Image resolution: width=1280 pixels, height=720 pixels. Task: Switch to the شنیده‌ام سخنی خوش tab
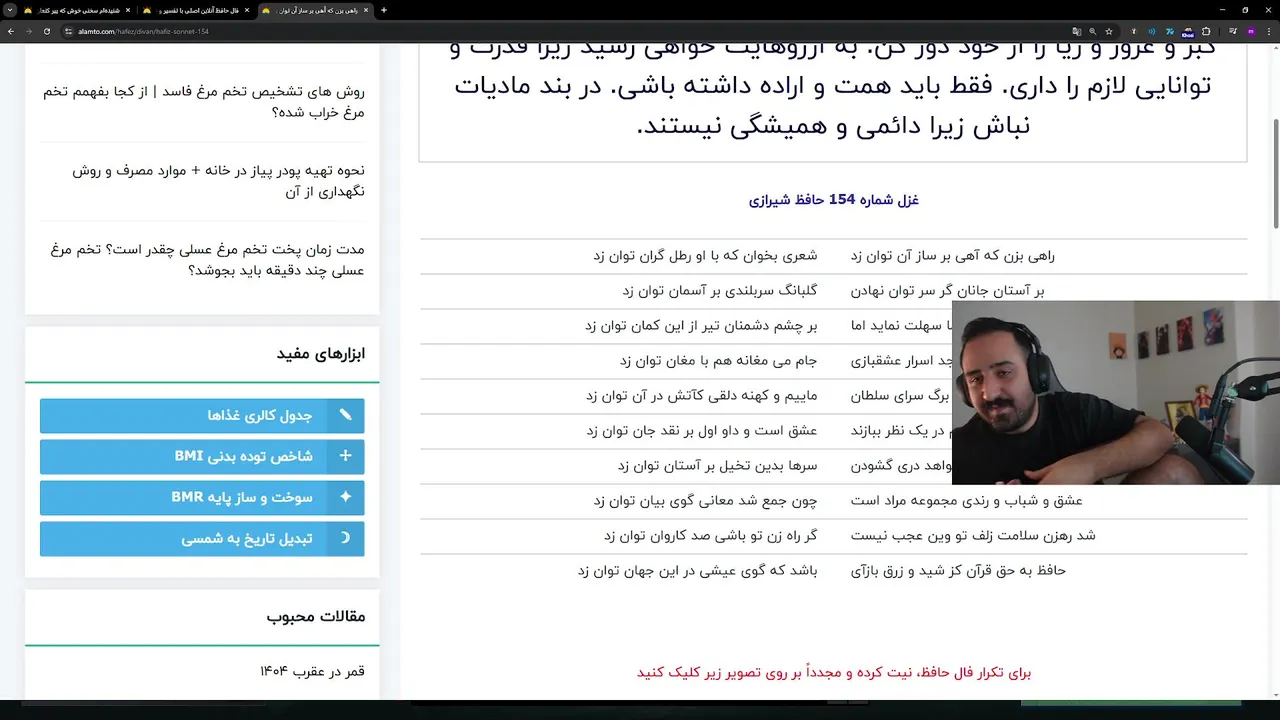coord(80,10)
